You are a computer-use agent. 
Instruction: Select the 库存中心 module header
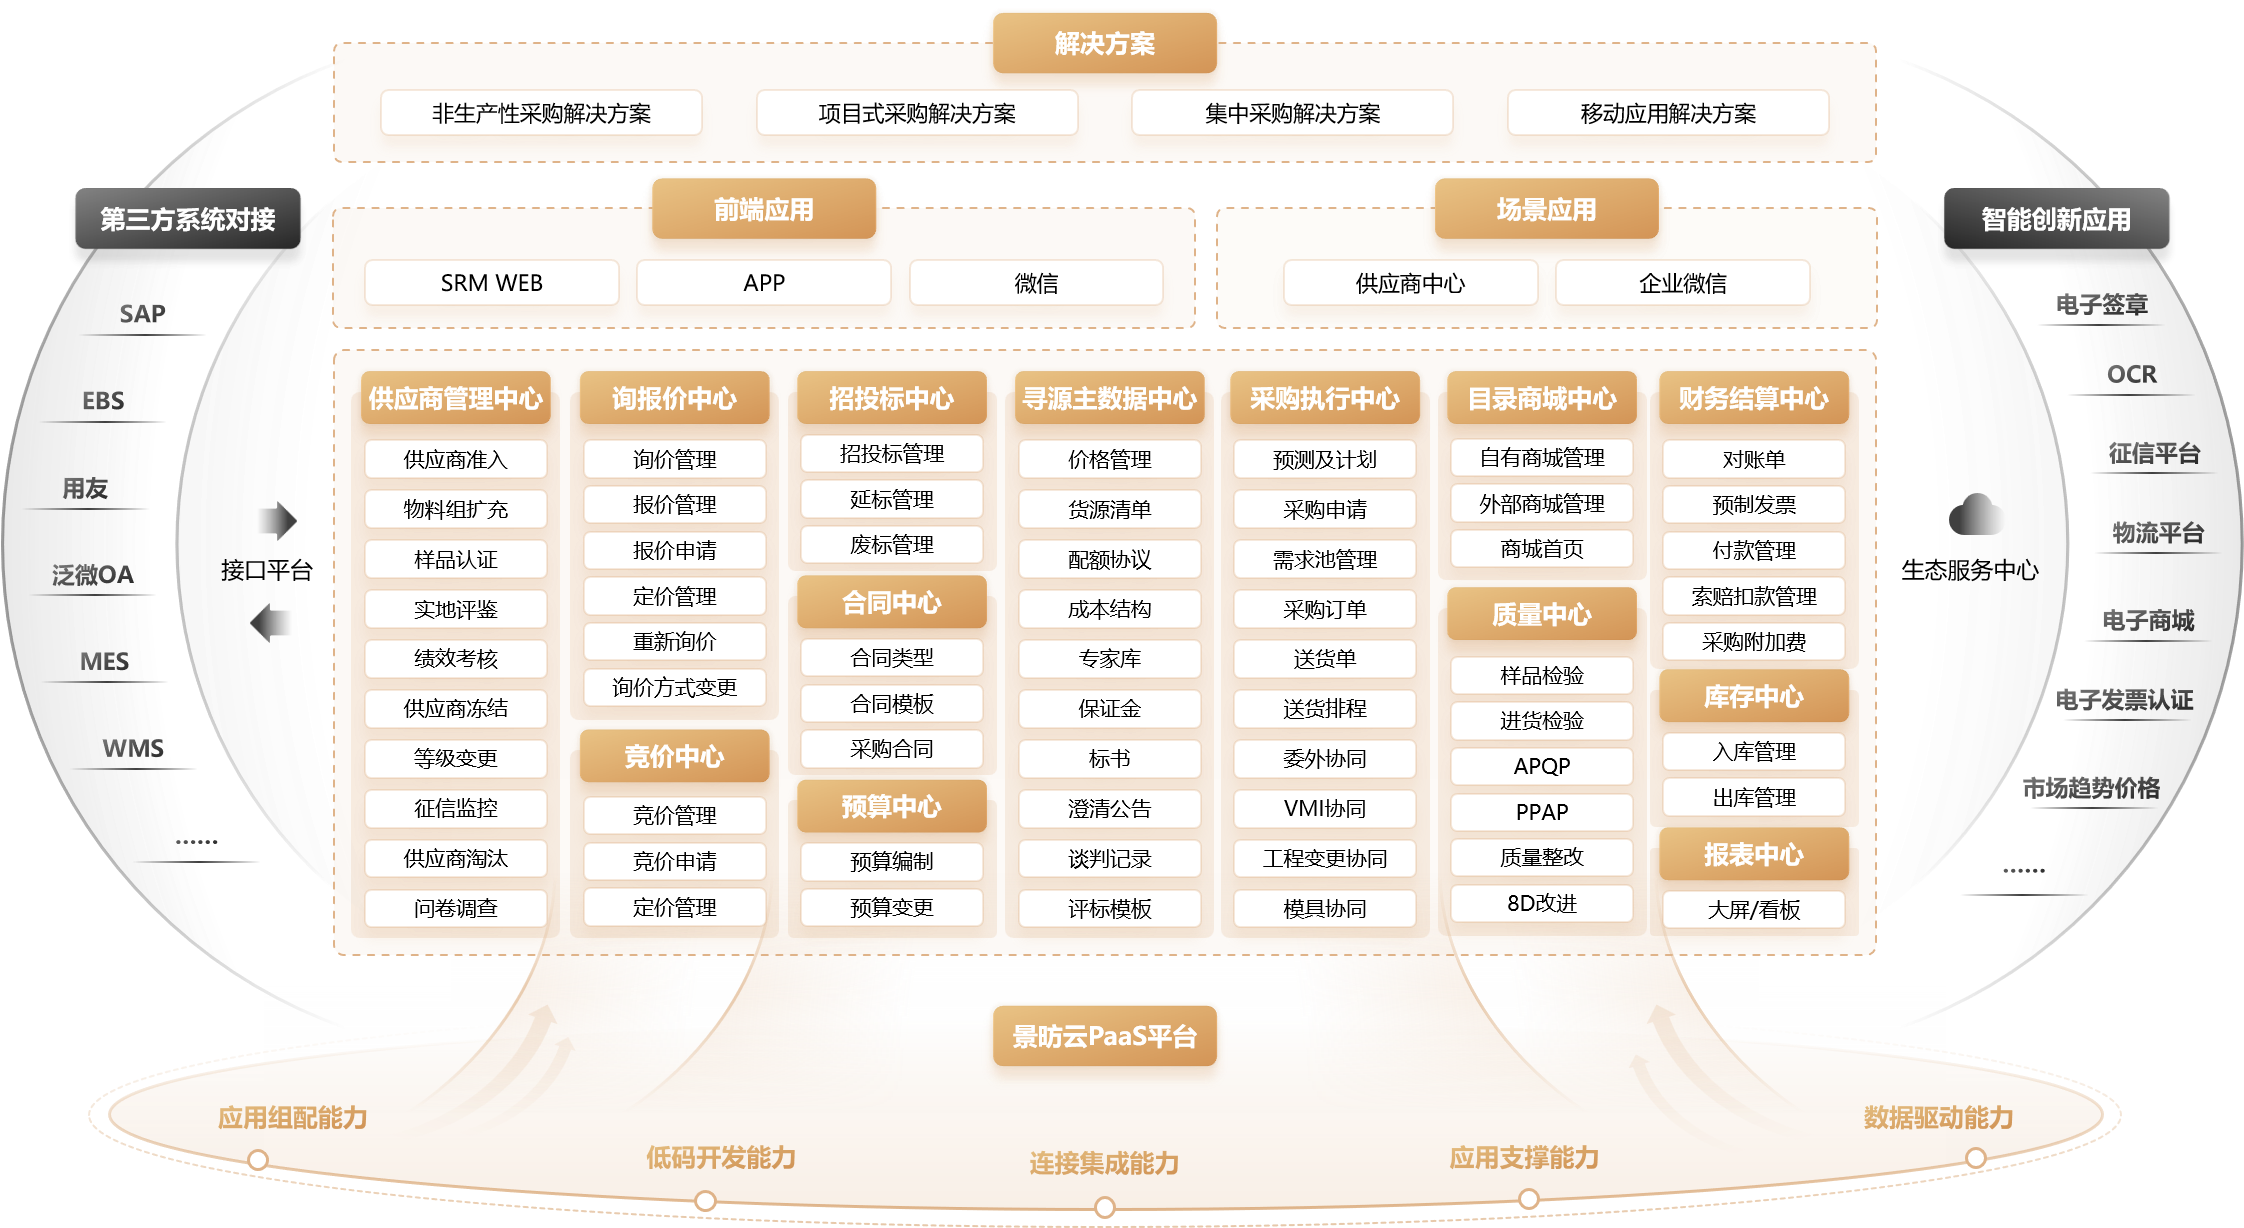point(1754,696)
